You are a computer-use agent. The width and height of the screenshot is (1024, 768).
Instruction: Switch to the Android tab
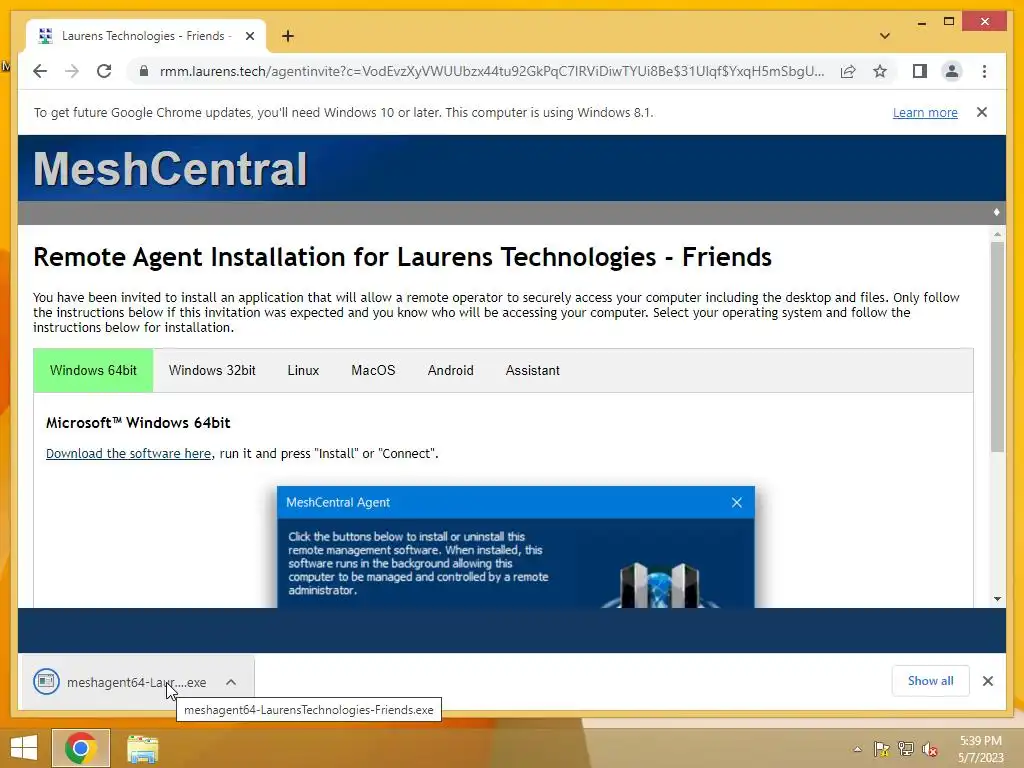[x=451, y=370]
